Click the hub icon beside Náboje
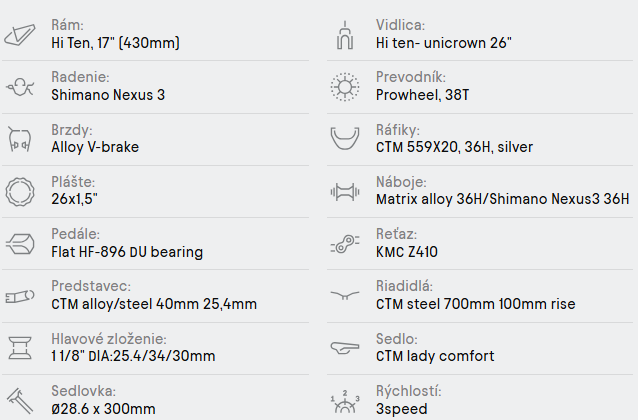638x420 pixels. coord(344,191)
